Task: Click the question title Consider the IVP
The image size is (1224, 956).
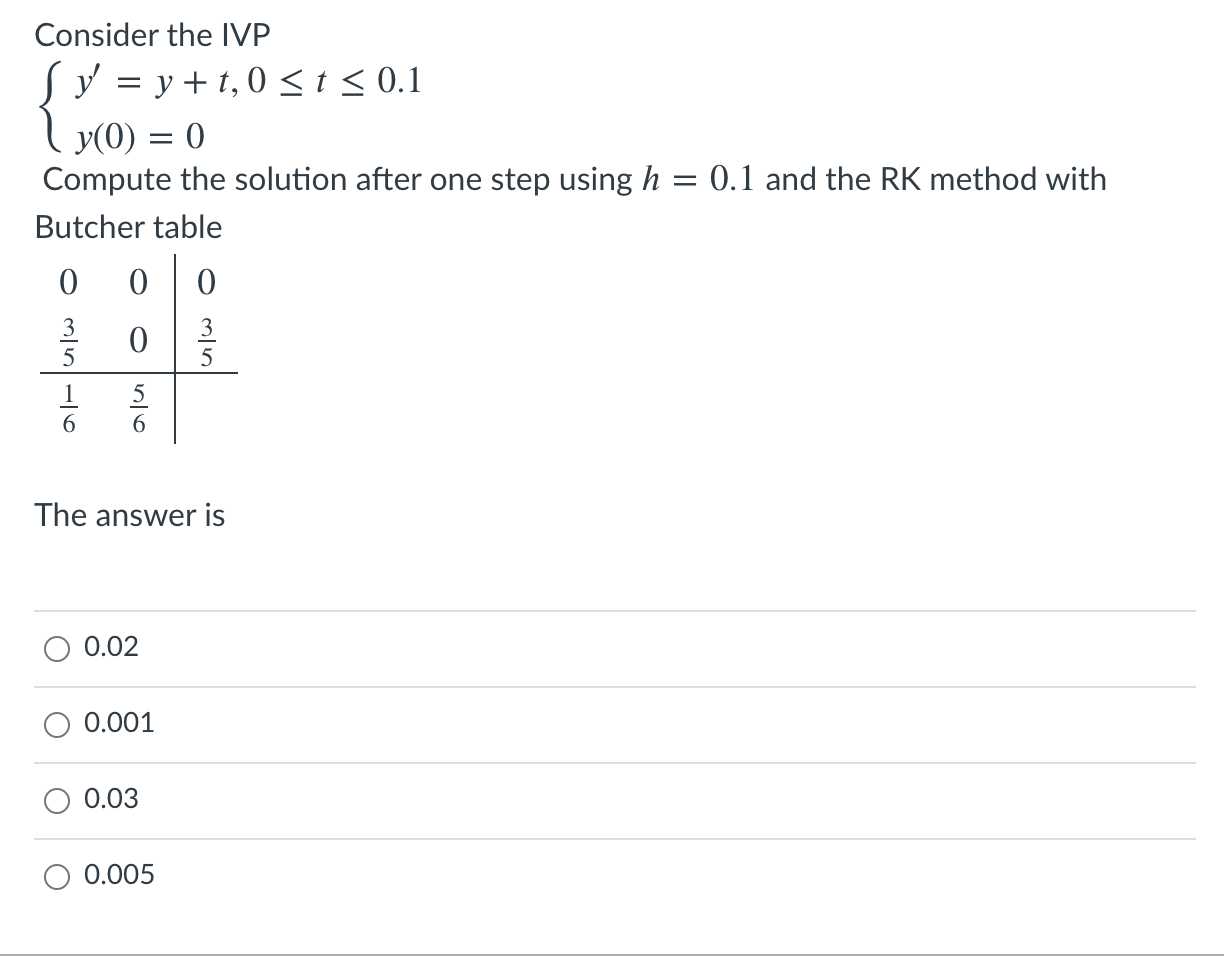Action: pos(152,34)
